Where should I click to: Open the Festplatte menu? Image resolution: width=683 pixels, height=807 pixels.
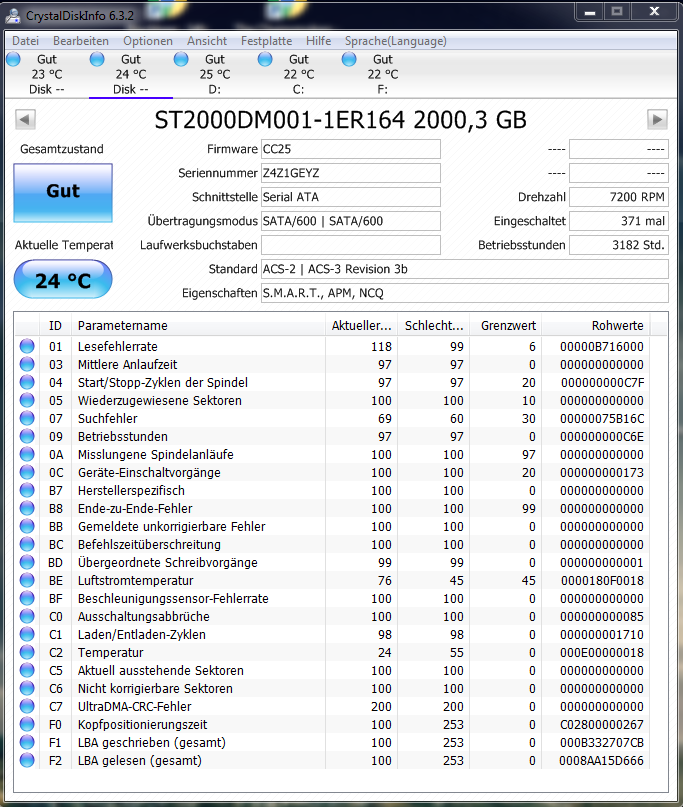266,41
